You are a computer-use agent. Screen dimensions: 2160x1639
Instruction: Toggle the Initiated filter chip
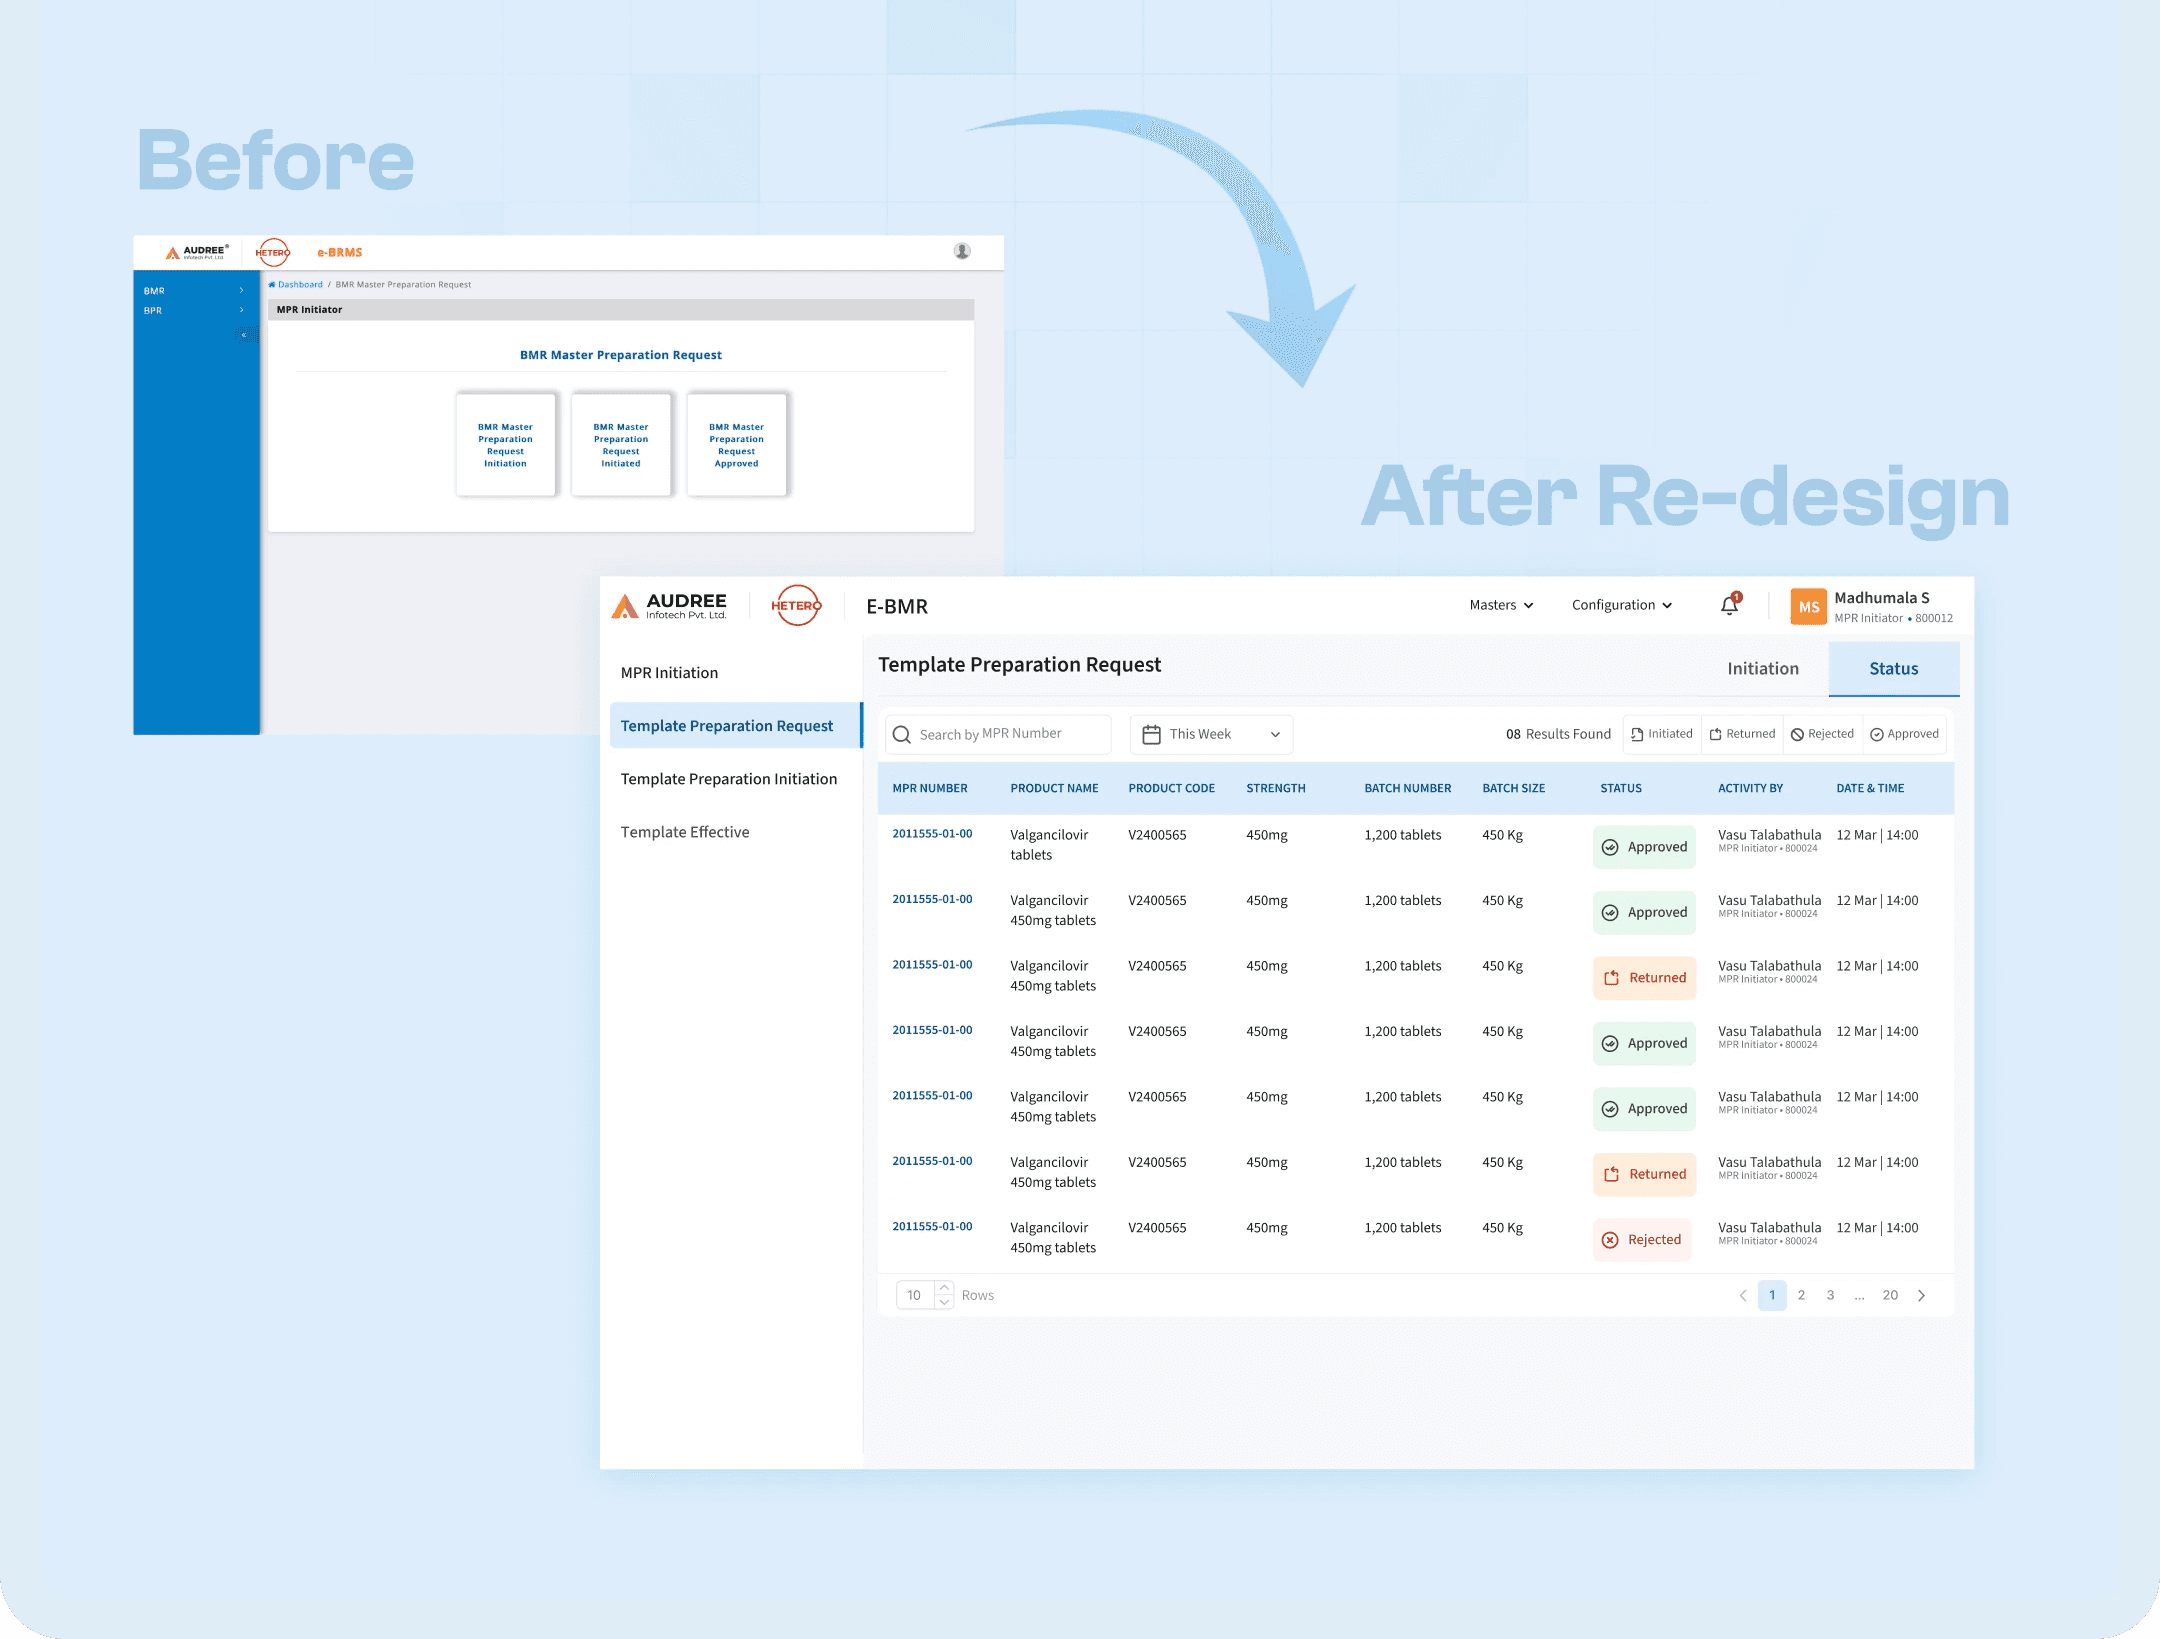tap(1661, 733)
